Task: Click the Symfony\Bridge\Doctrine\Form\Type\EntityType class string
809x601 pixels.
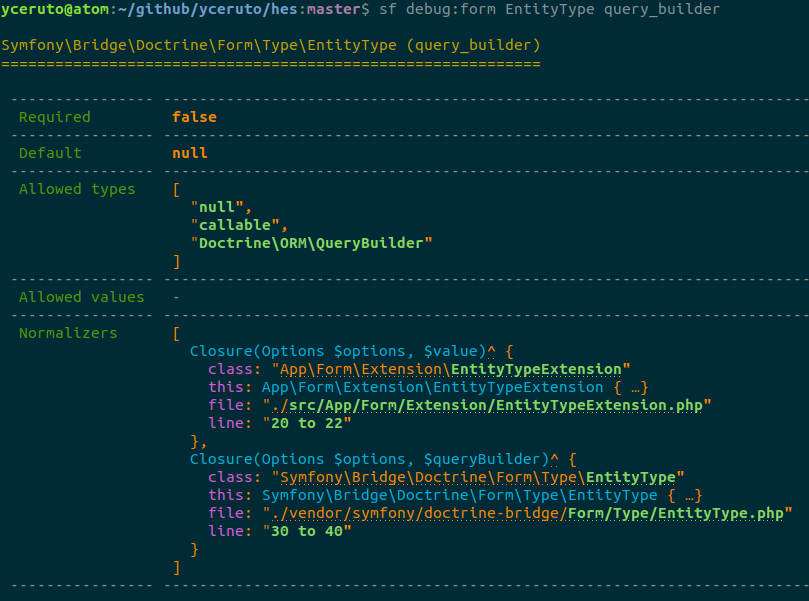Action: coord(477,477)
